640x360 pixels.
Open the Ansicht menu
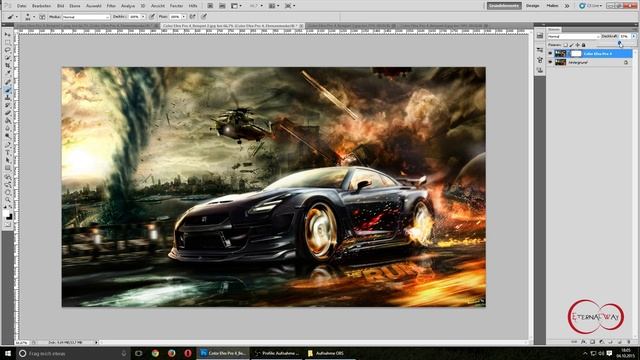[x=158, y=6]
